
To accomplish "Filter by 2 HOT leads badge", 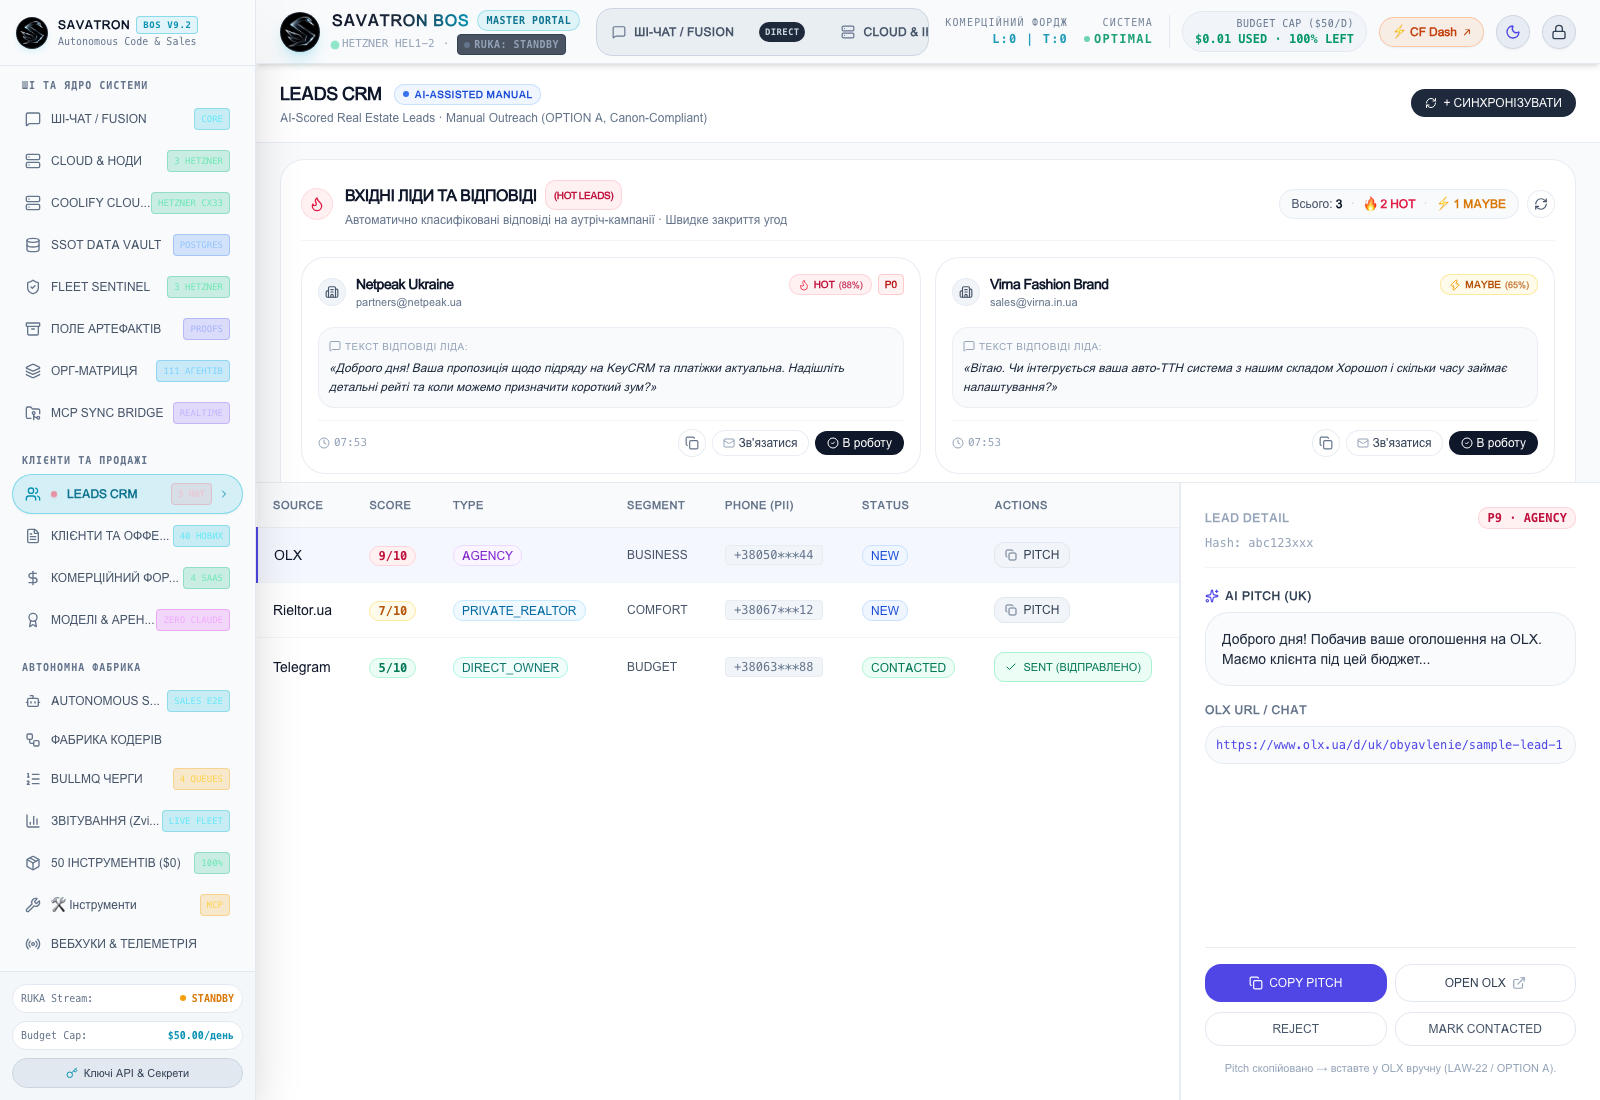I will tap(1390, 204).
